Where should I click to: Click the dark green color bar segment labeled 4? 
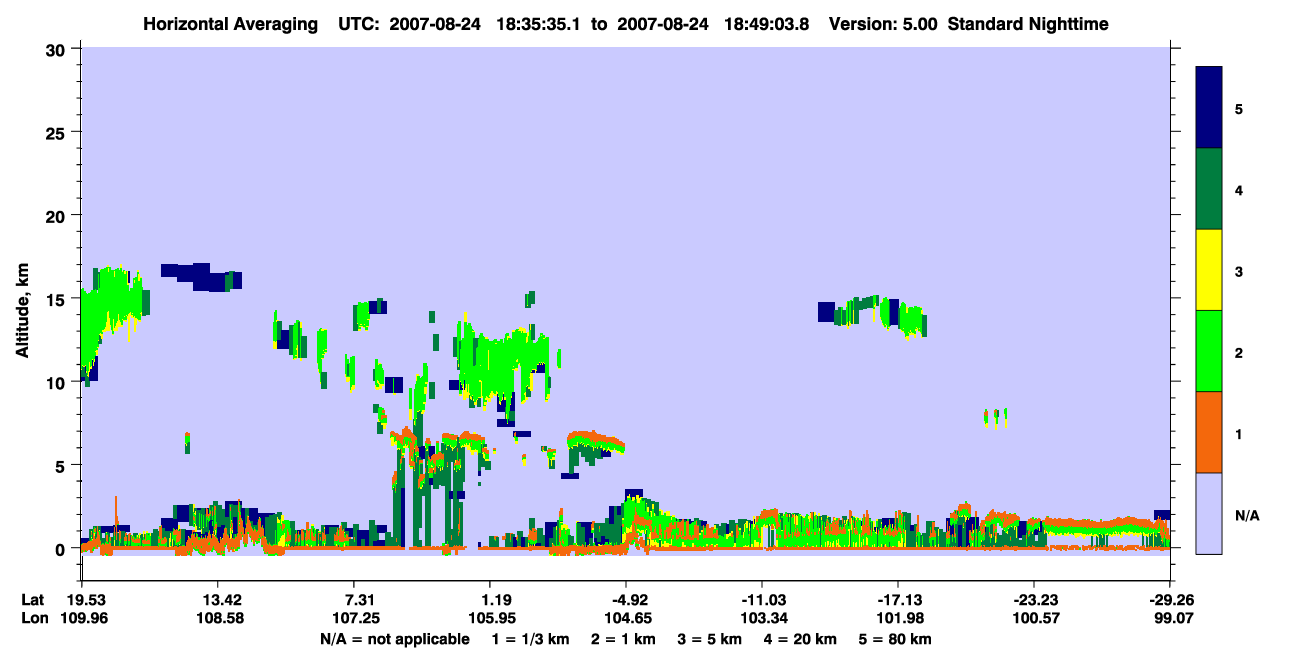(x=1209, y=189)
